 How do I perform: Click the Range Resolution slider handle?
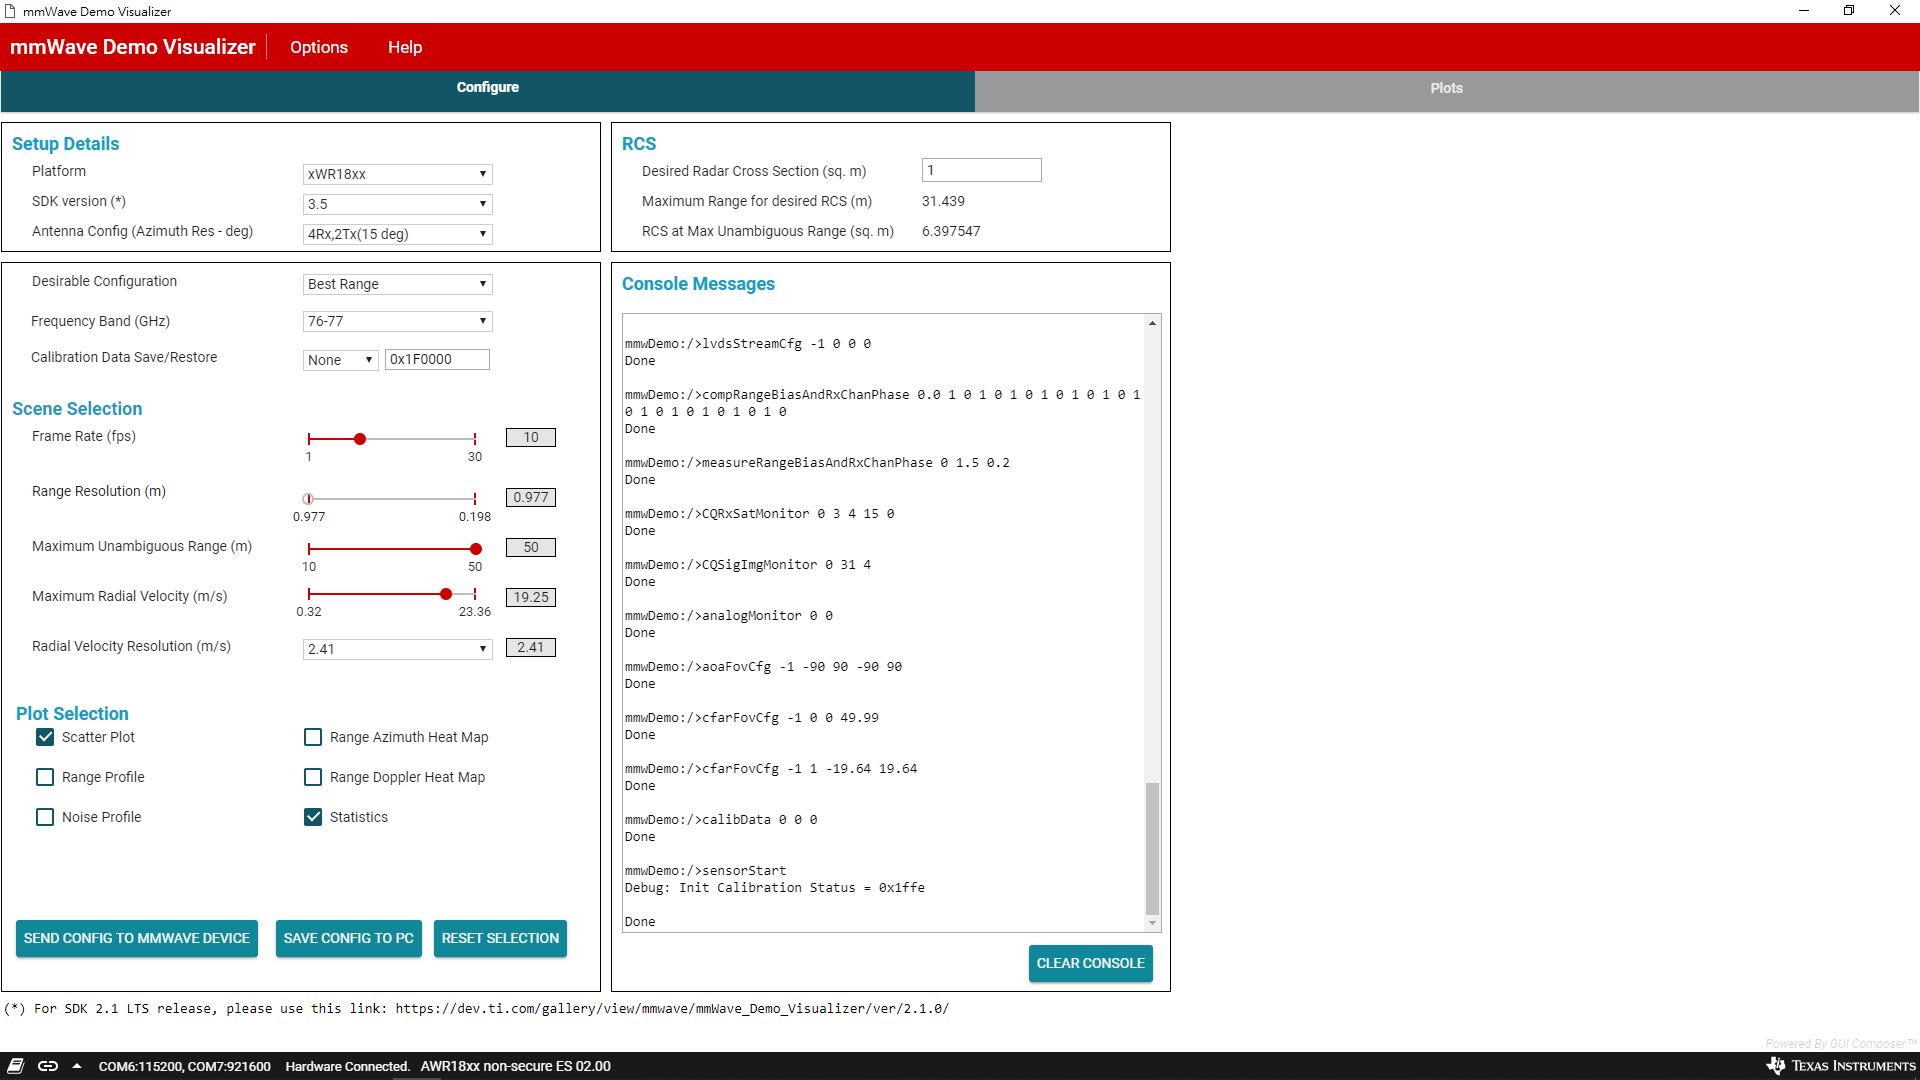click(308, 499)
